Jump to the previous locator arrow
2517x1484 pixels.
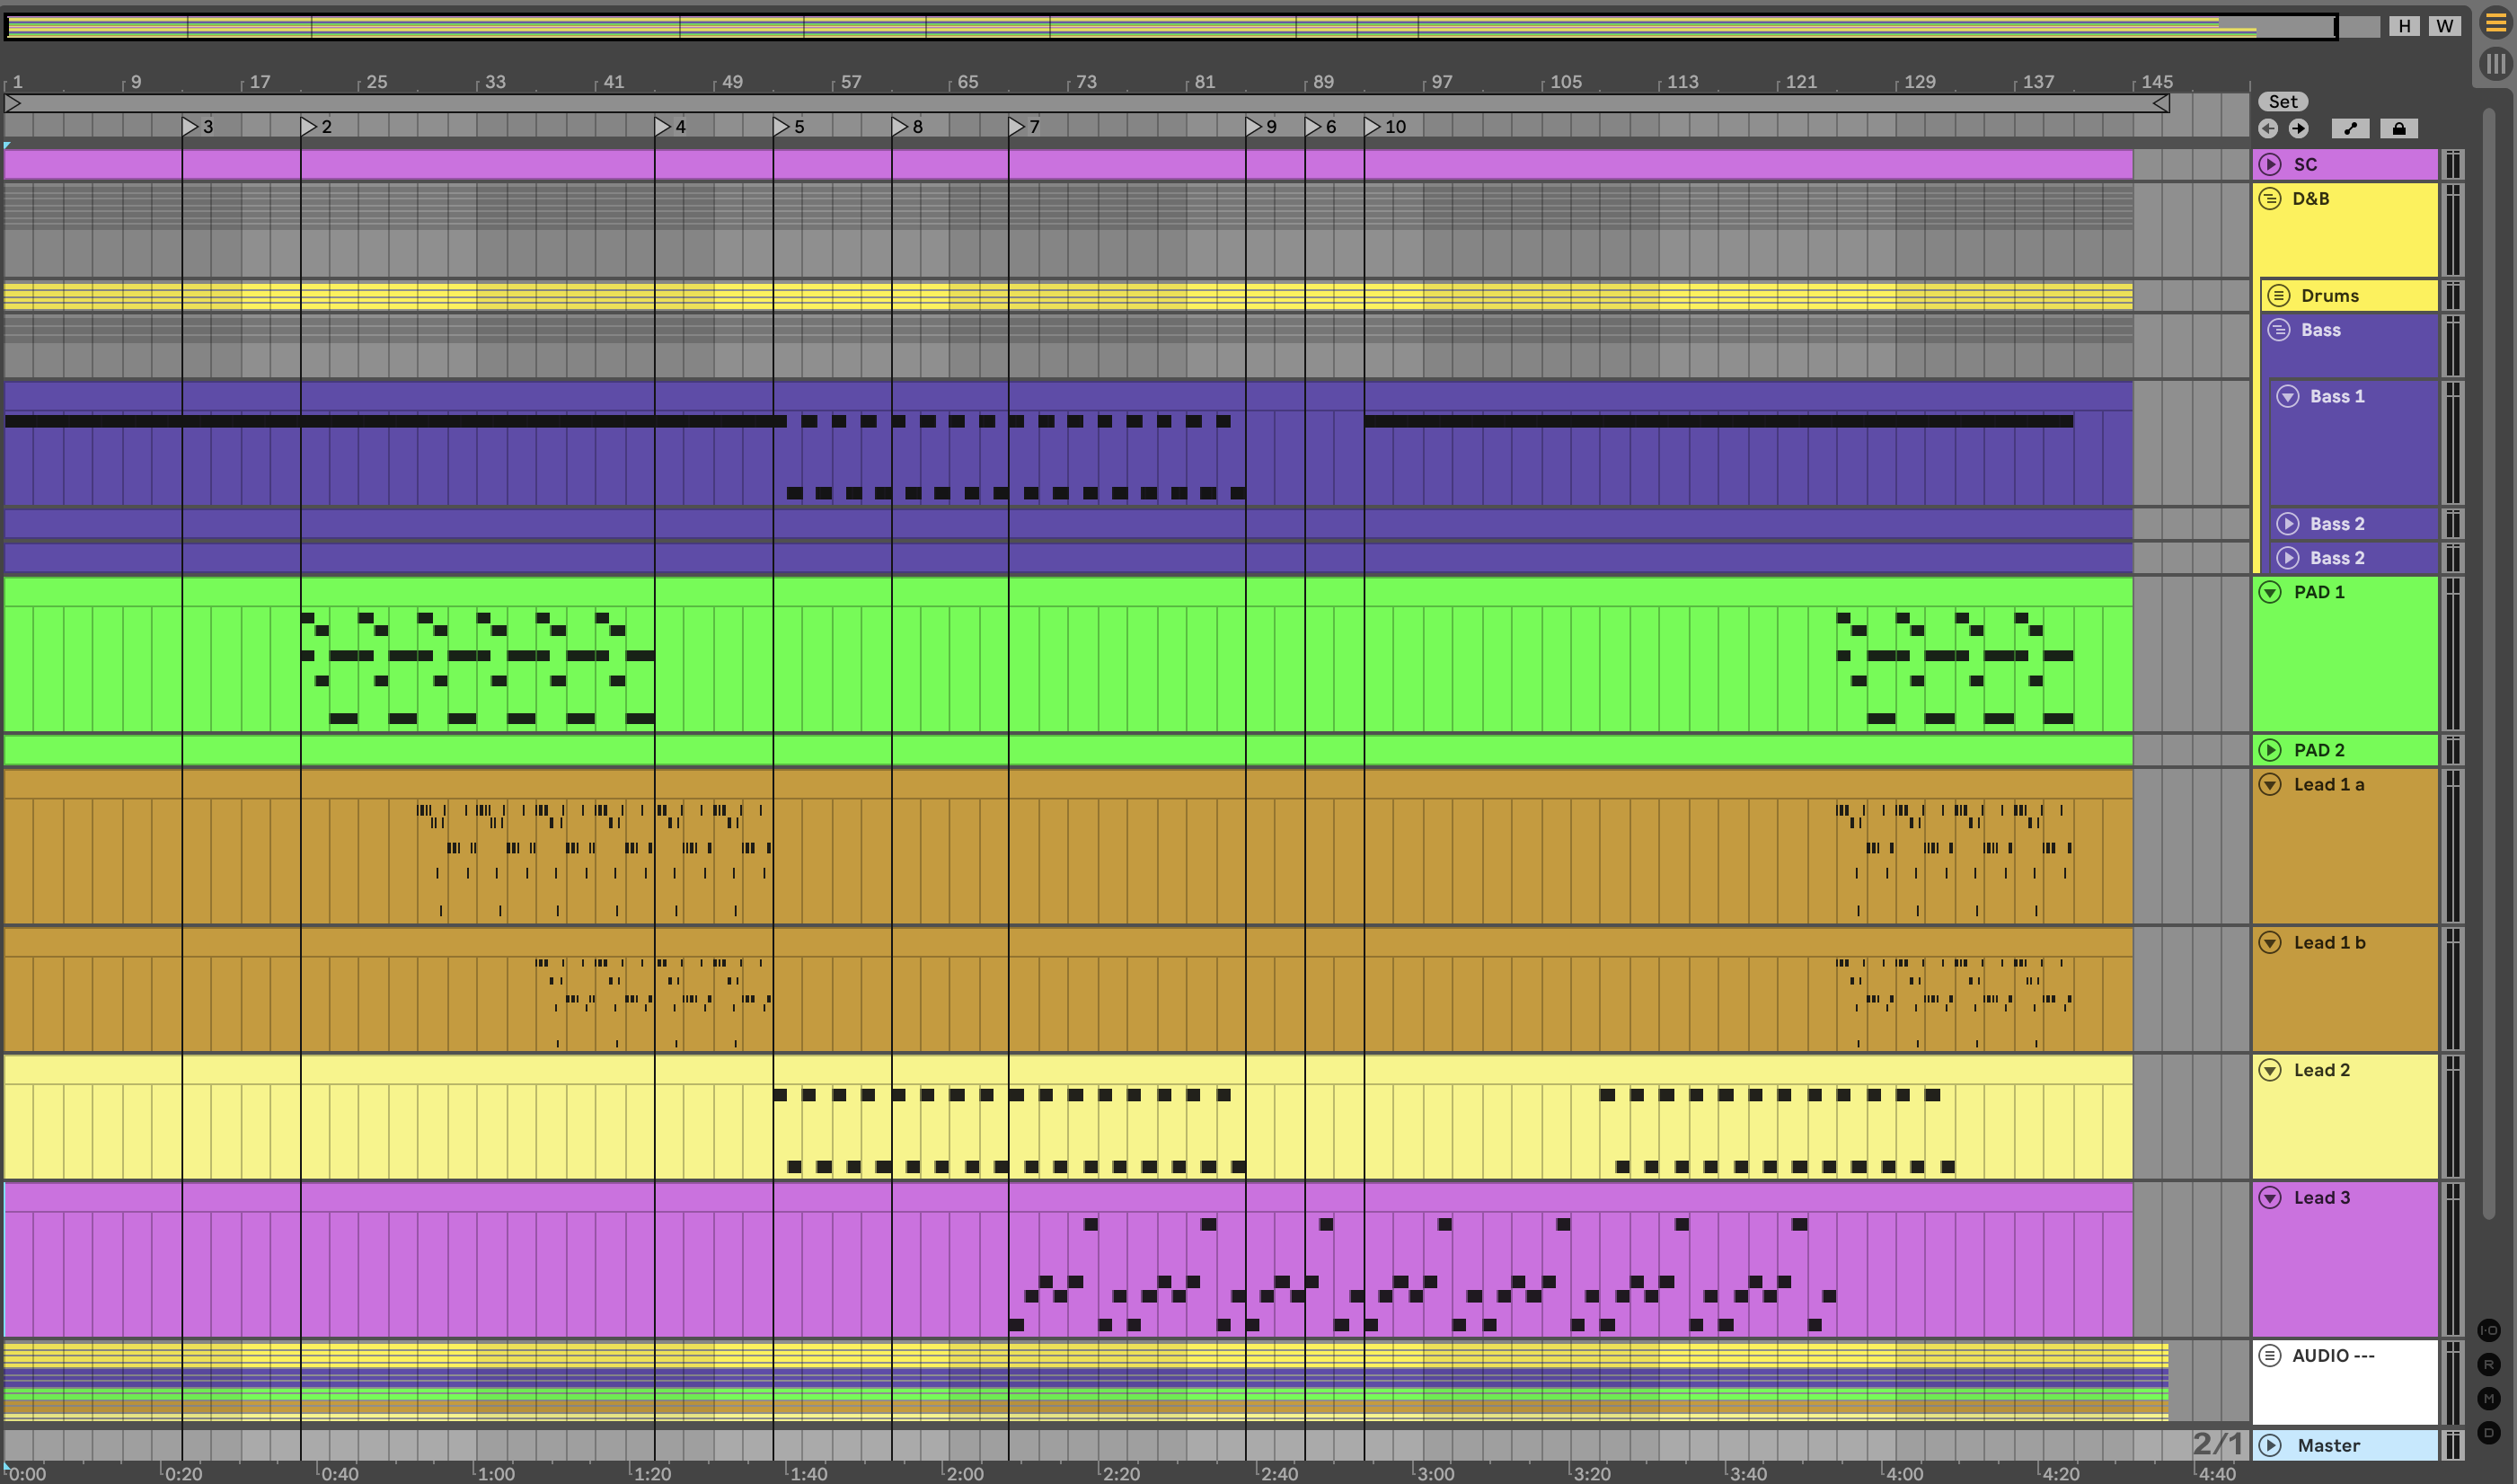(x=2268, y=128)
